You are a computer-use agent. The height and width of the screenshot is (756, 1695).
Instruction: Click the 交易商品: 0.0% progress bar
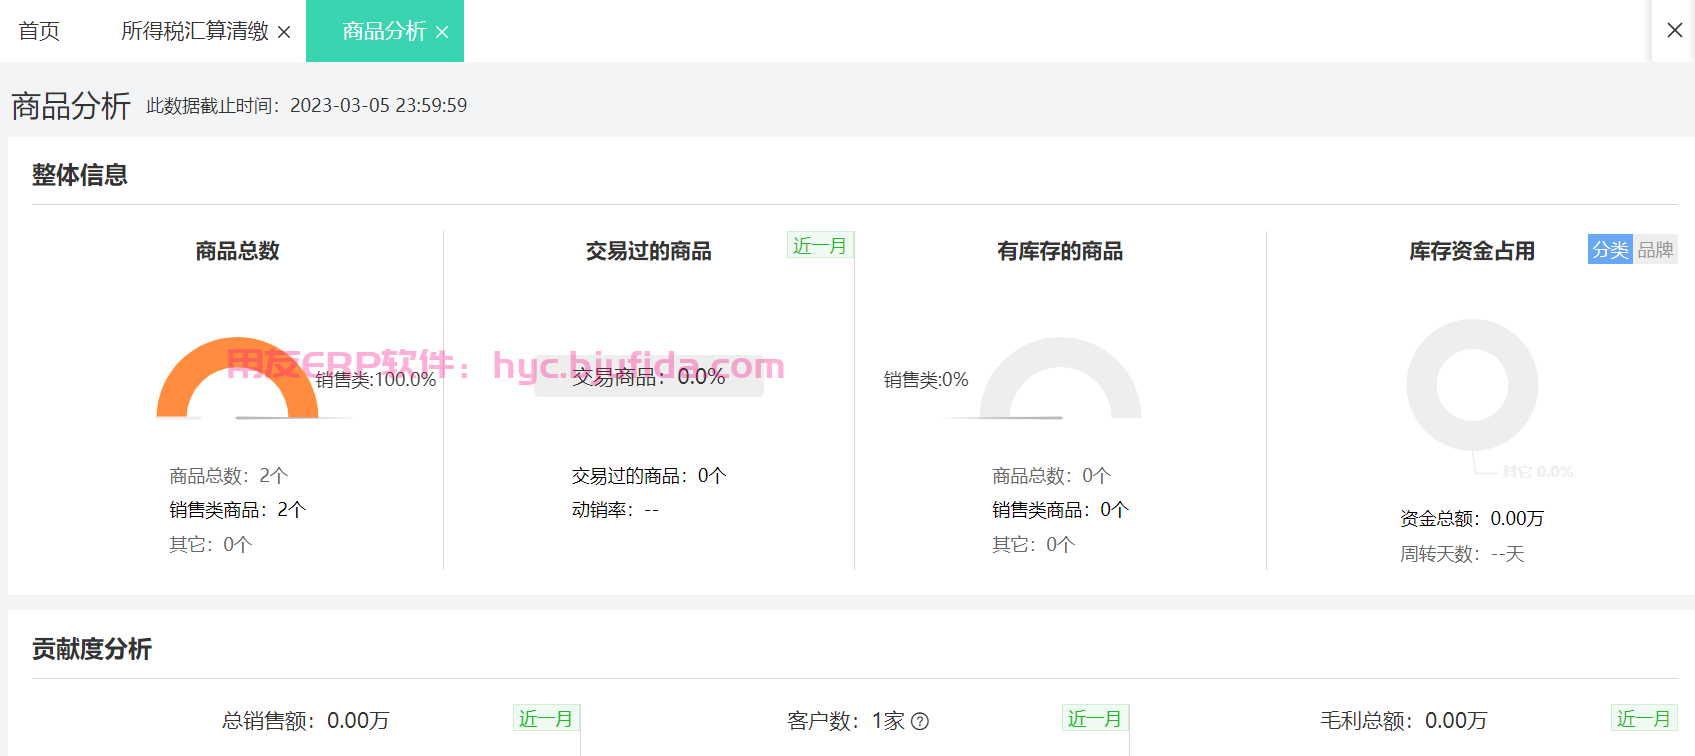click(x=649, y=376)
